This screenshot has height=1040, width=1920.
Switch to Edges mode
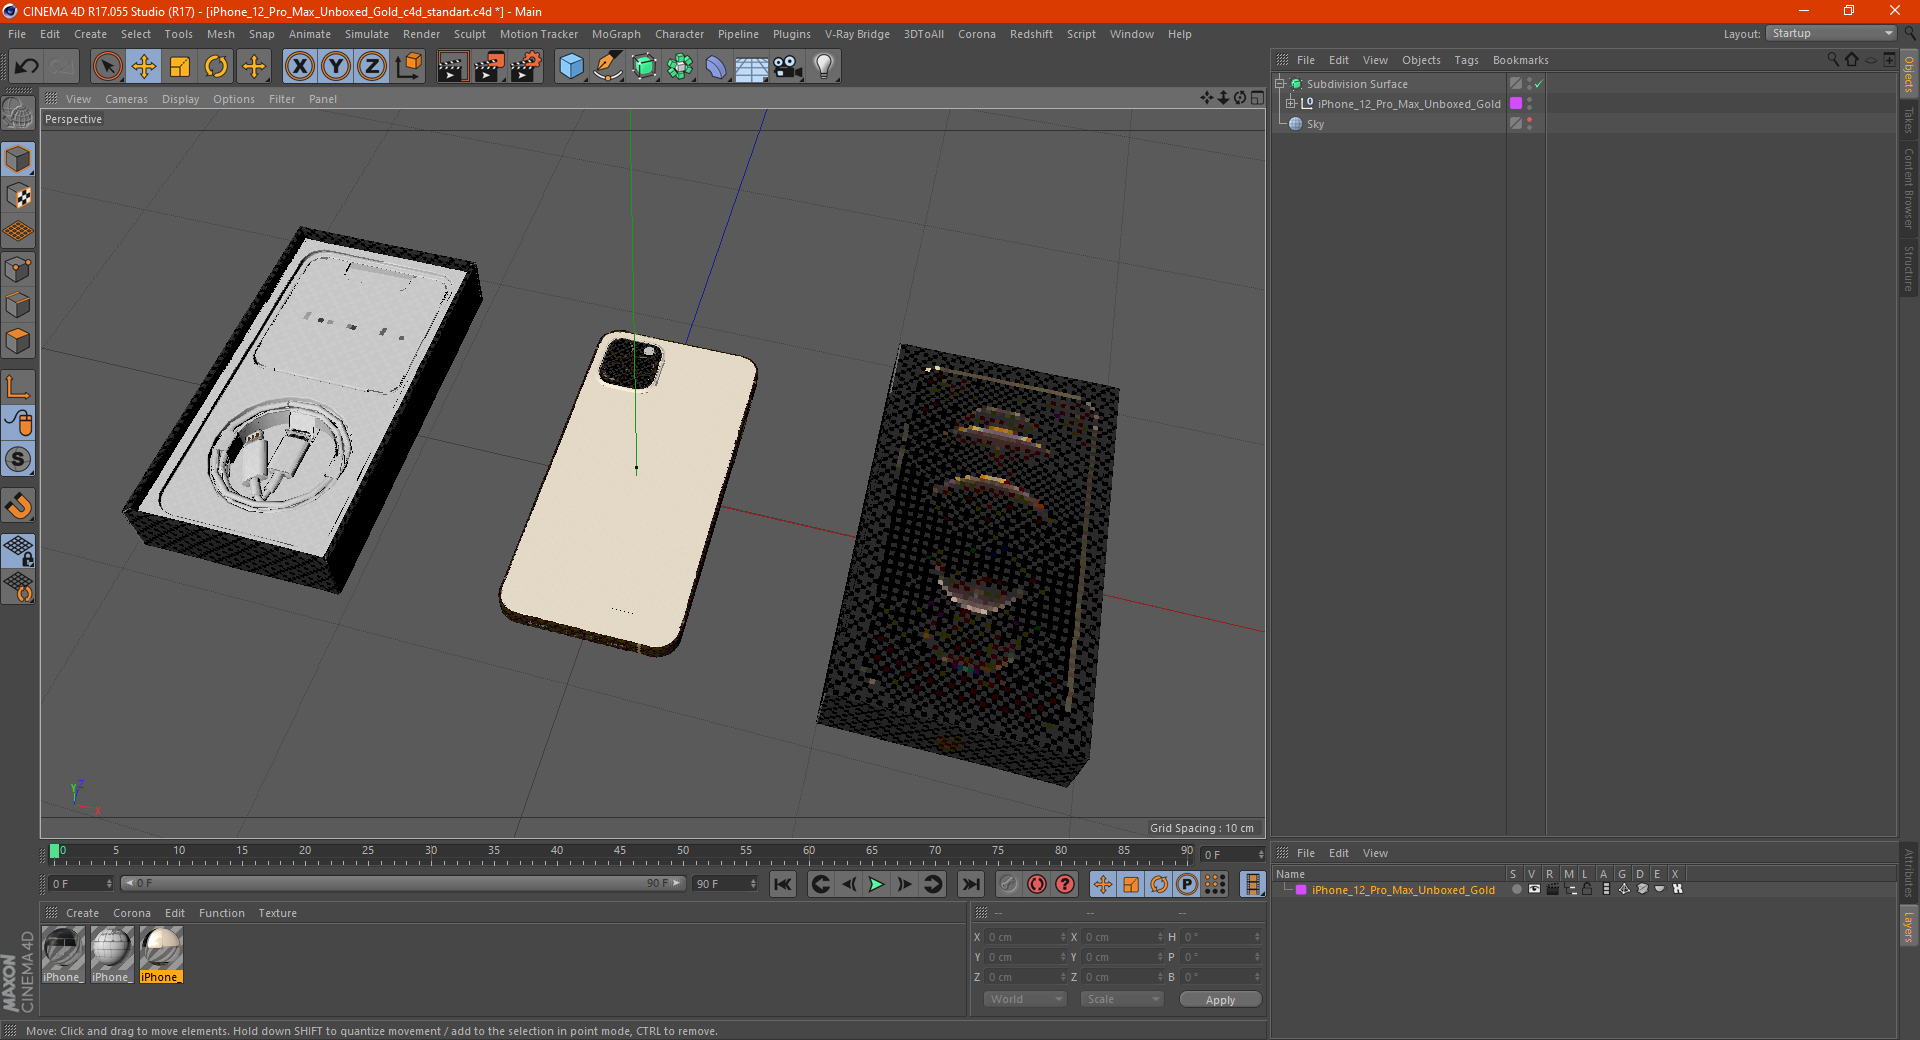(18, 304)
